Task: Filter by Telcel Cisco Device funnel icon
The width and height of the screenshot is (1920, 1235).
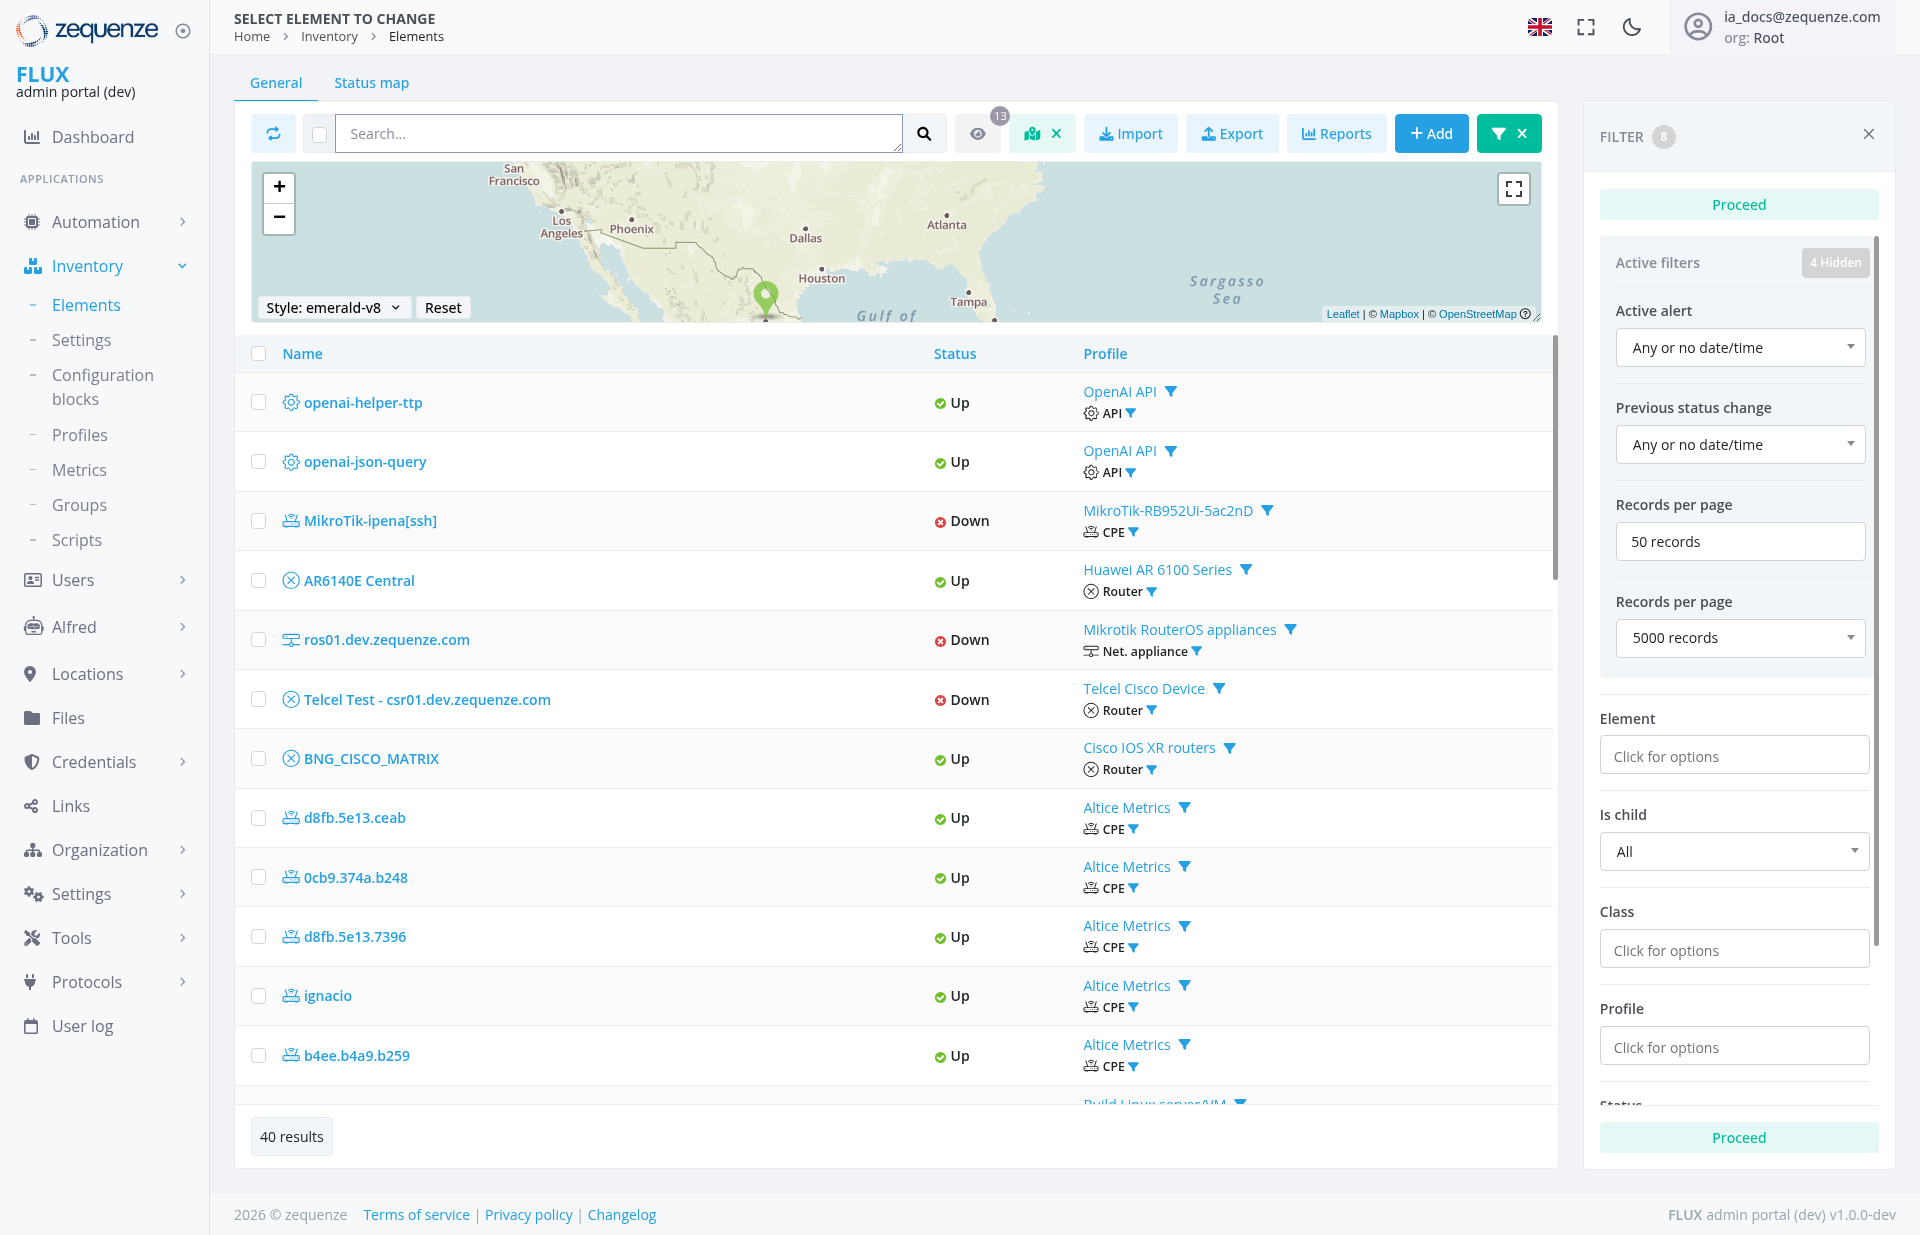Action: click(1219, 689)
